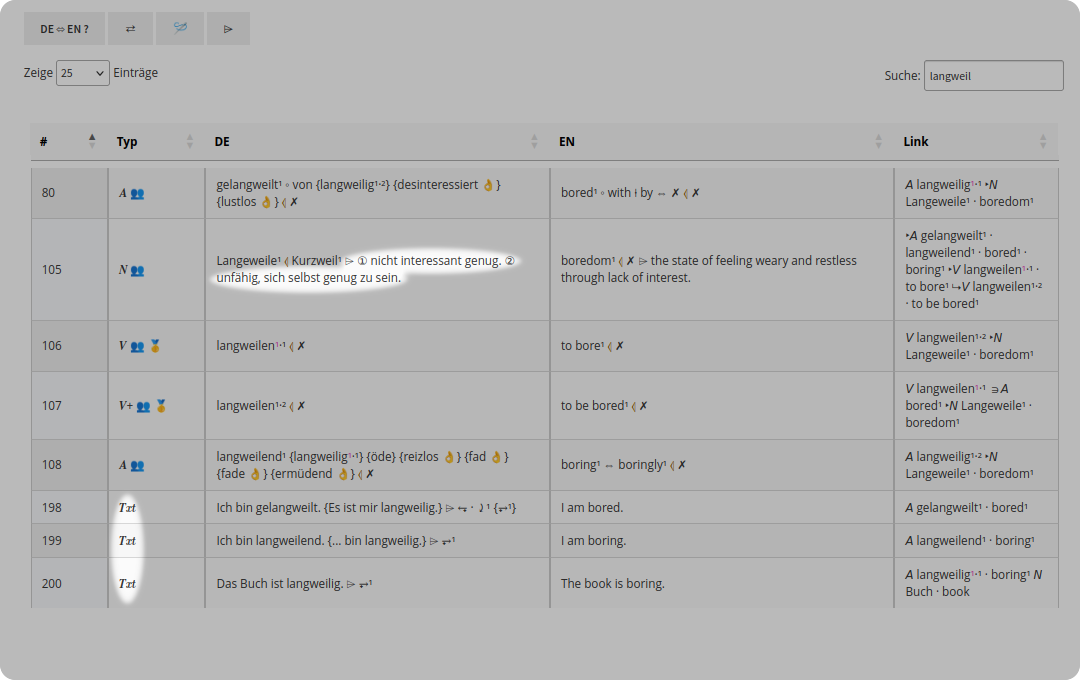Sort table by the # column
The image size is (1080, 680).
[70, 141]
